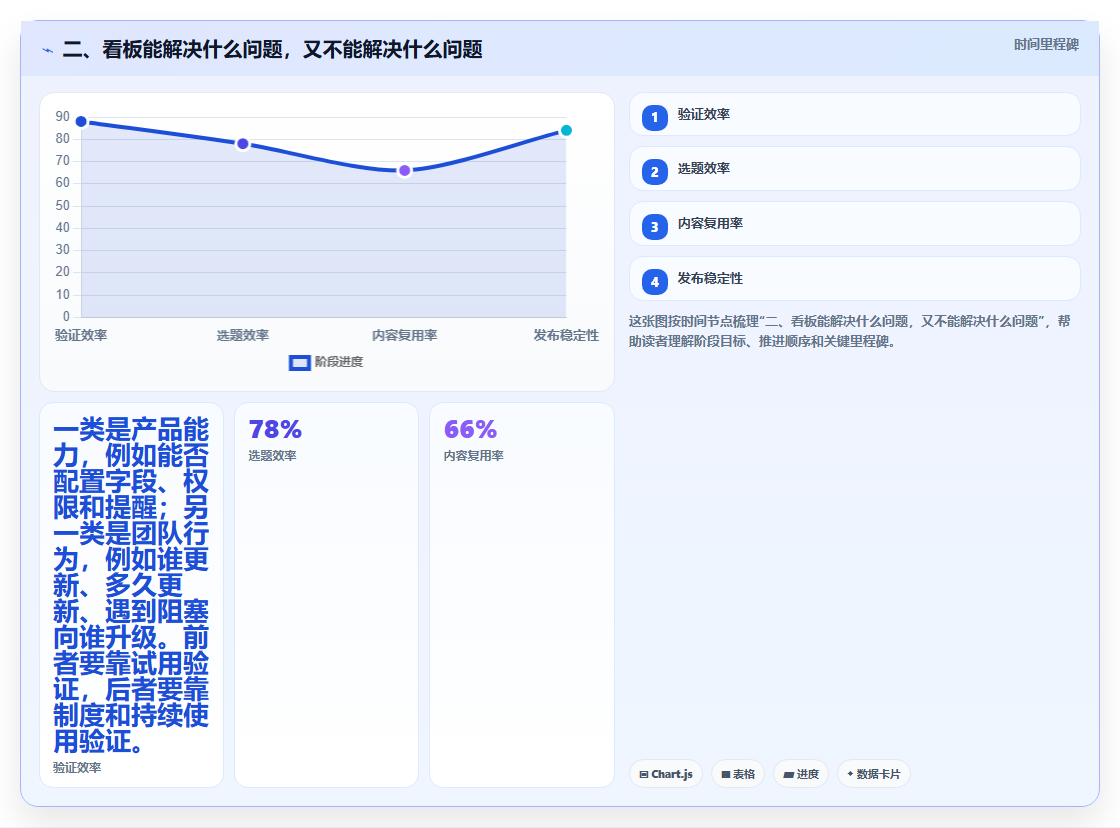Viewport: 1120px width, 828px height.
Task: Click the large blue text card paragraph
Action: coord(131,585)
